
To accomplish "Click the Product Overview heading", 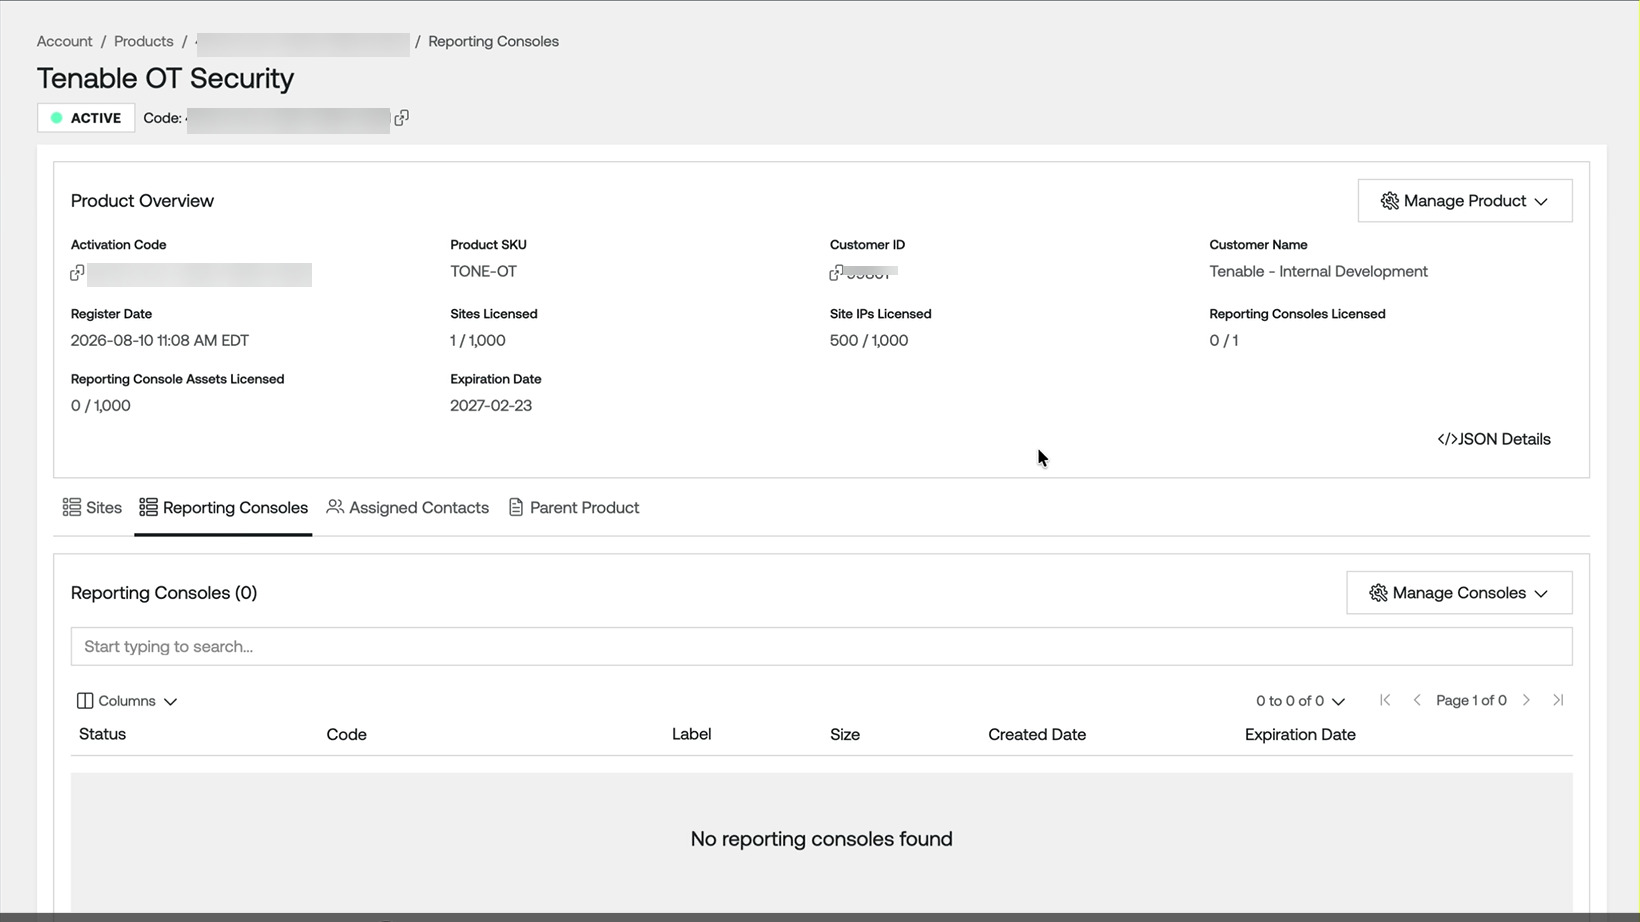I will coord(142,201).
